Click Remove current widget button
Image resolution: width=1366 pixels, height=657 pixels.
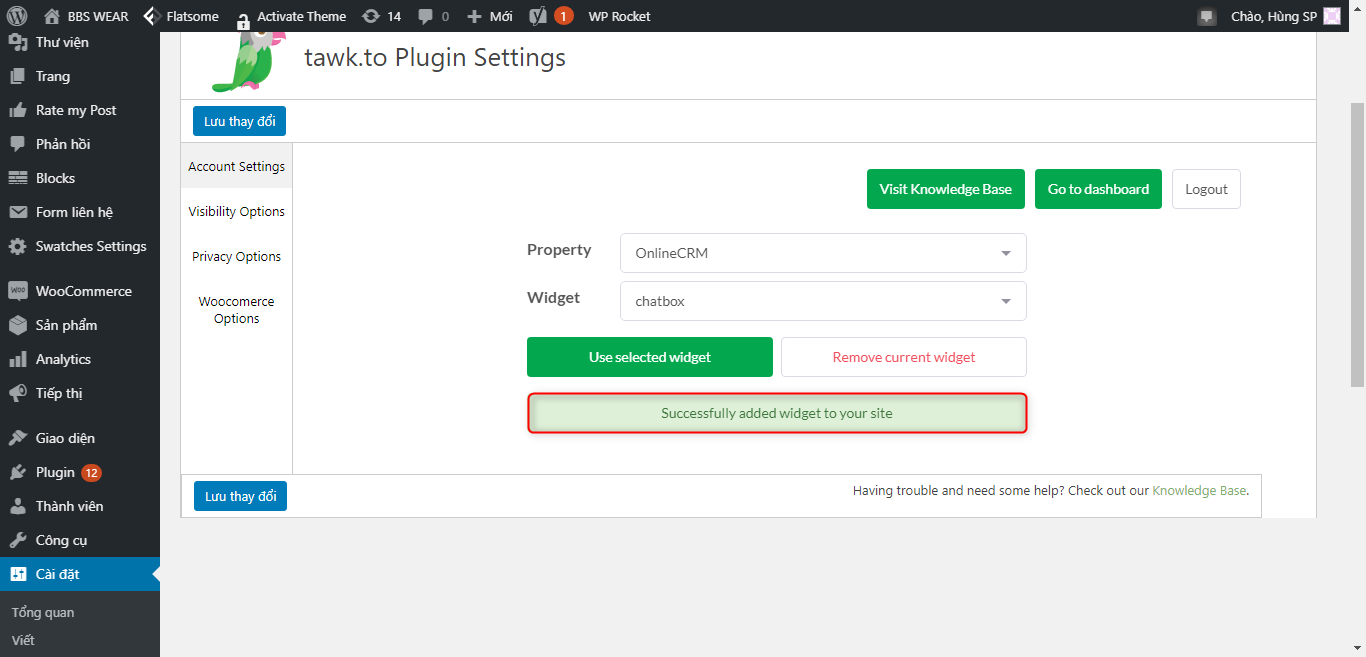[x=904, y=357]
